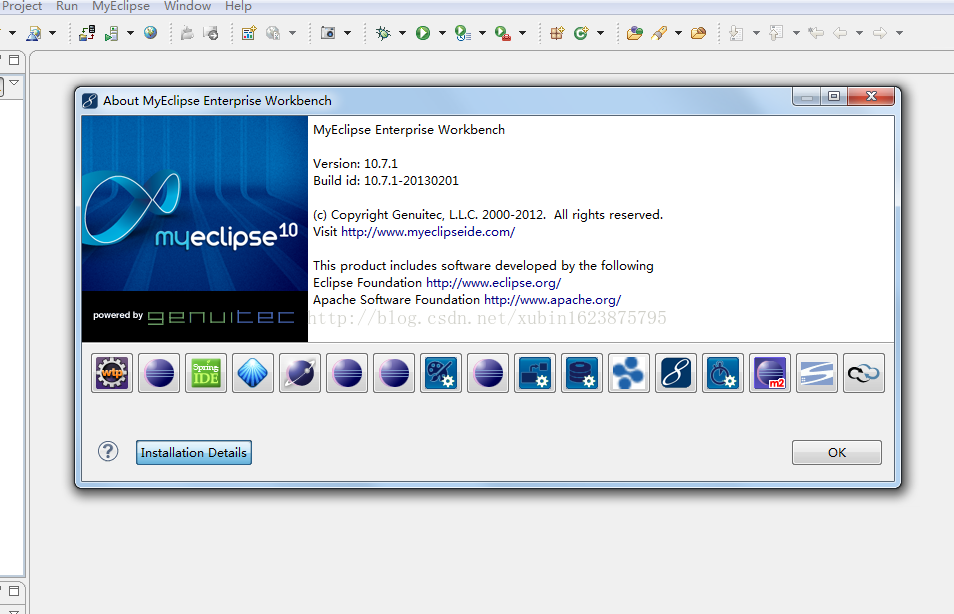Click the New Java Class icon
The image size is (954, 614).
click(x=582, y=33)
